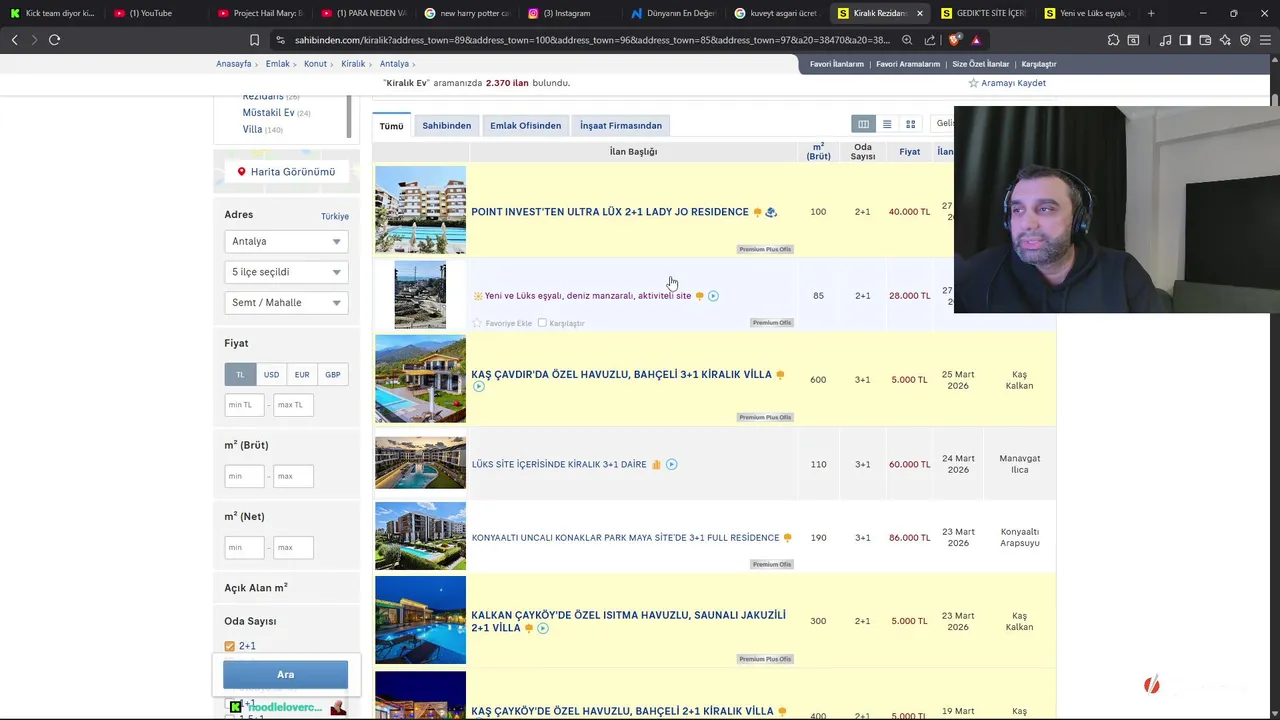Screen dimensions: 1280x720
Task: Open Harita Görünümü map view button
Action: [286, 172]
